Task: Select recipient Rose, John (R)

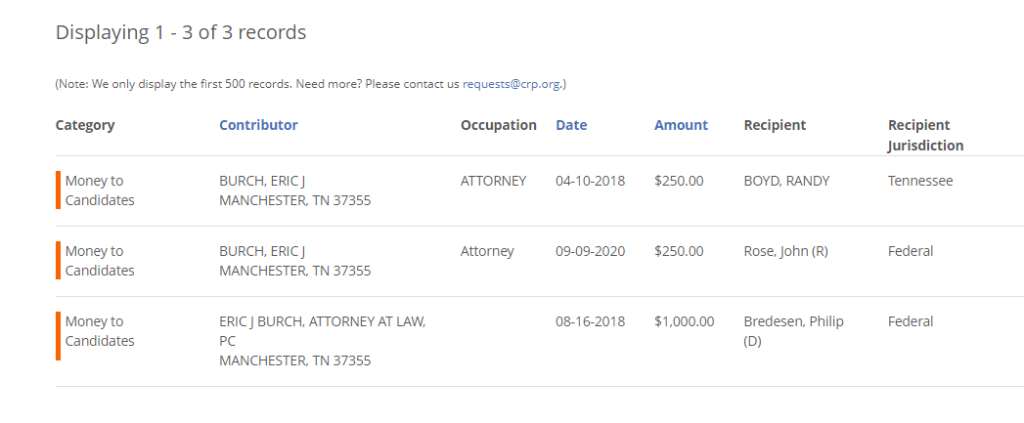Action: point(786,251)
